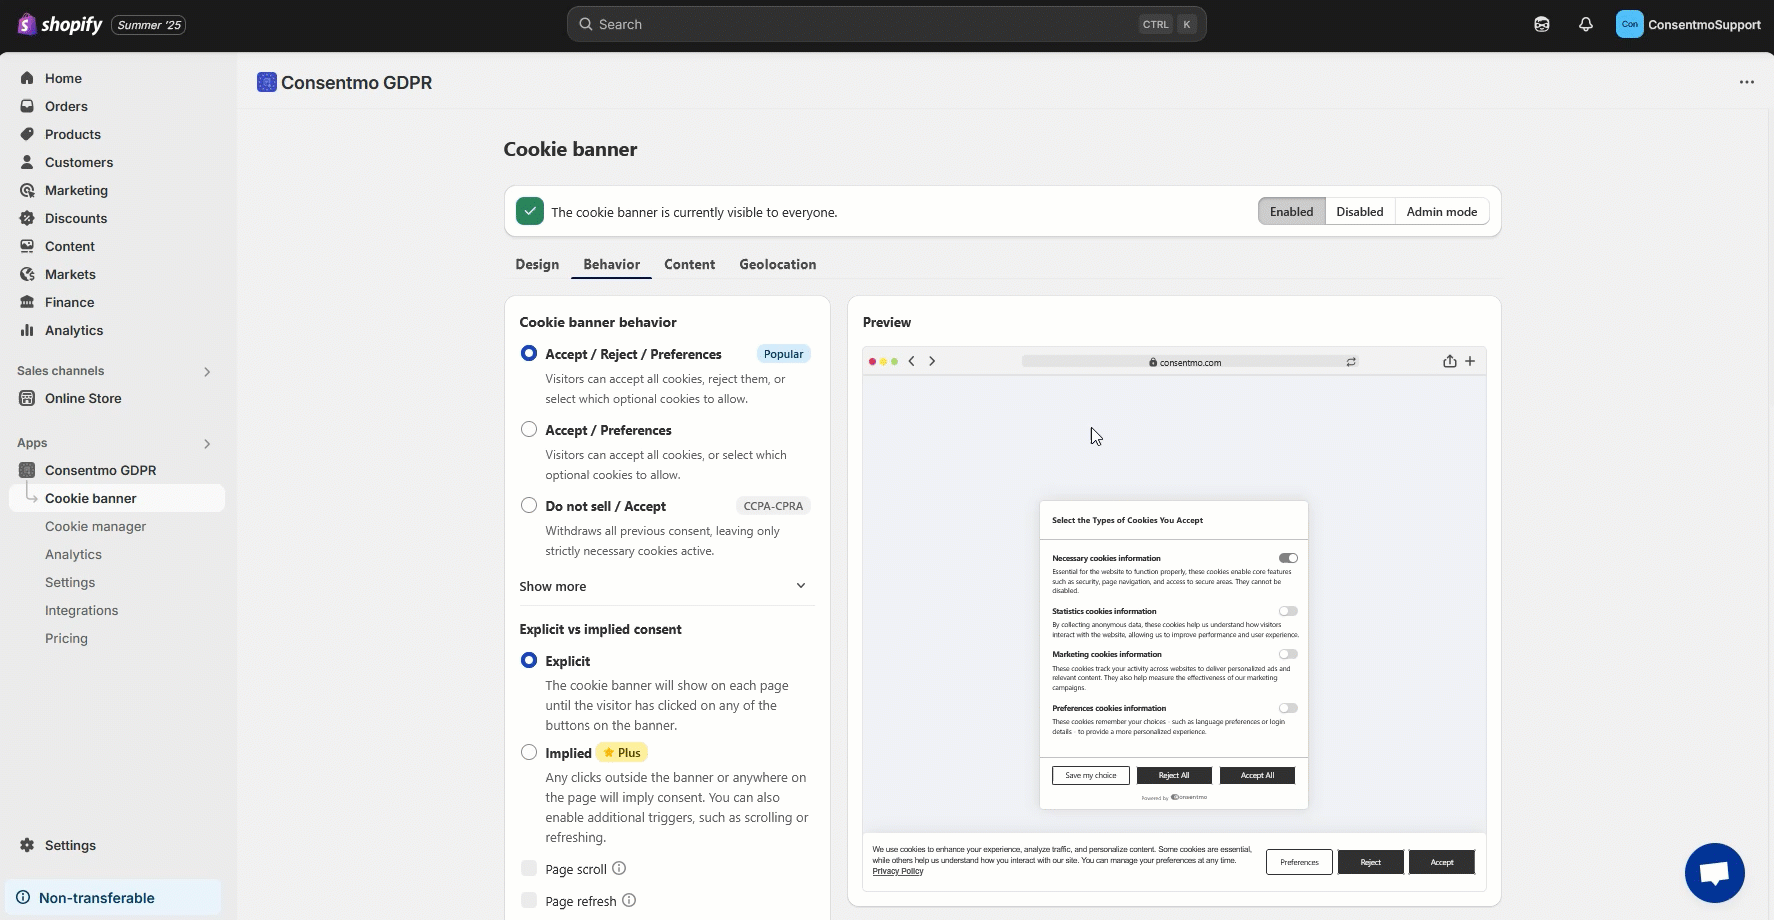
Task: Select Accept / Reject / Preferences radio
Action: pyautogui.click(x=529, y=353)
